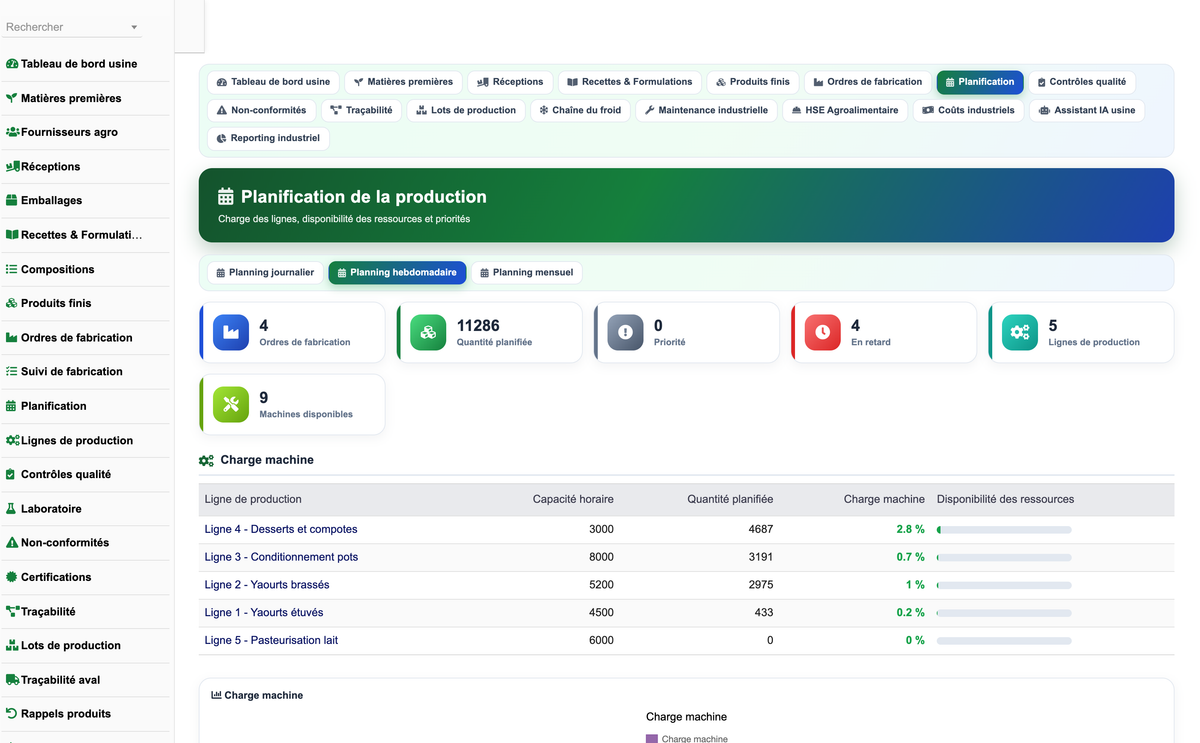Click the 2.8 % charge value

[910, 529]
